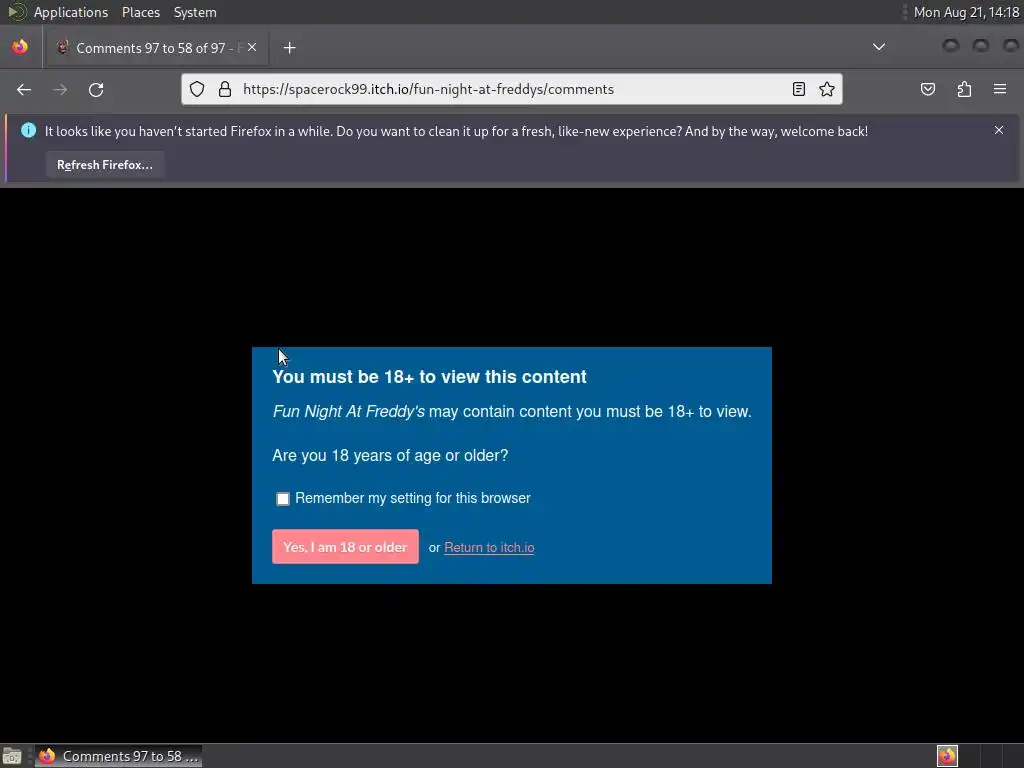Screen dimensions: 1024x768
Task: Toggle reader view icon in address bar
Action: point(799,89)
